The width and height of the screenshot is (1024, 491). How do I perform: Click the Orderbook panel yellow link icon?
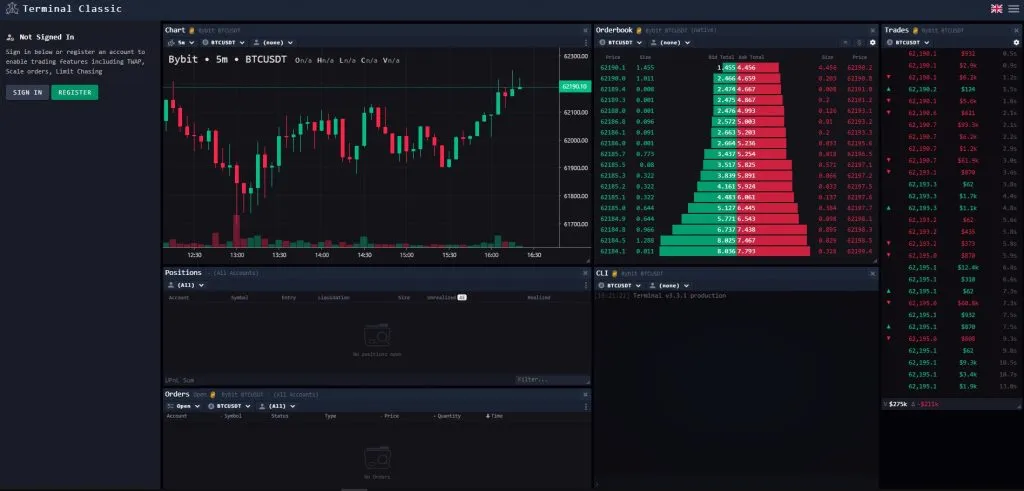[x=639, y=30]
